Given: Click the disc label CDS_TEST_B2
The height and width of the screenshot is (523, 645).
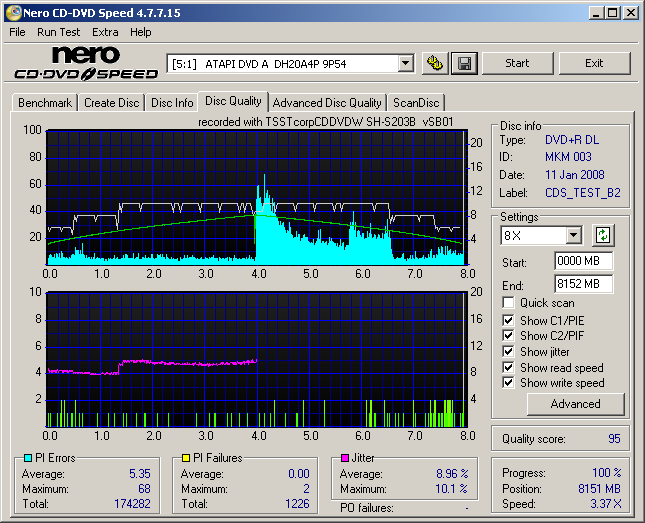Looking at the screenshot, I should click(582, 193).
